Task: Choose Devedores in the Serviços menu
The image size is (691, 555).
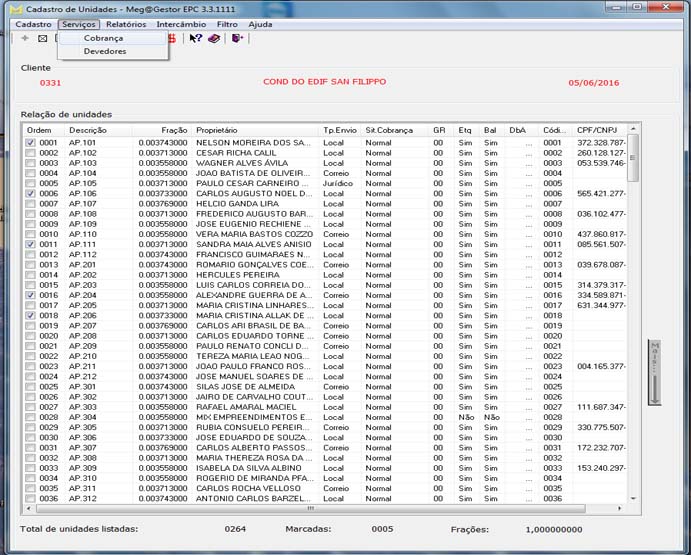Action: pos(105,51)
